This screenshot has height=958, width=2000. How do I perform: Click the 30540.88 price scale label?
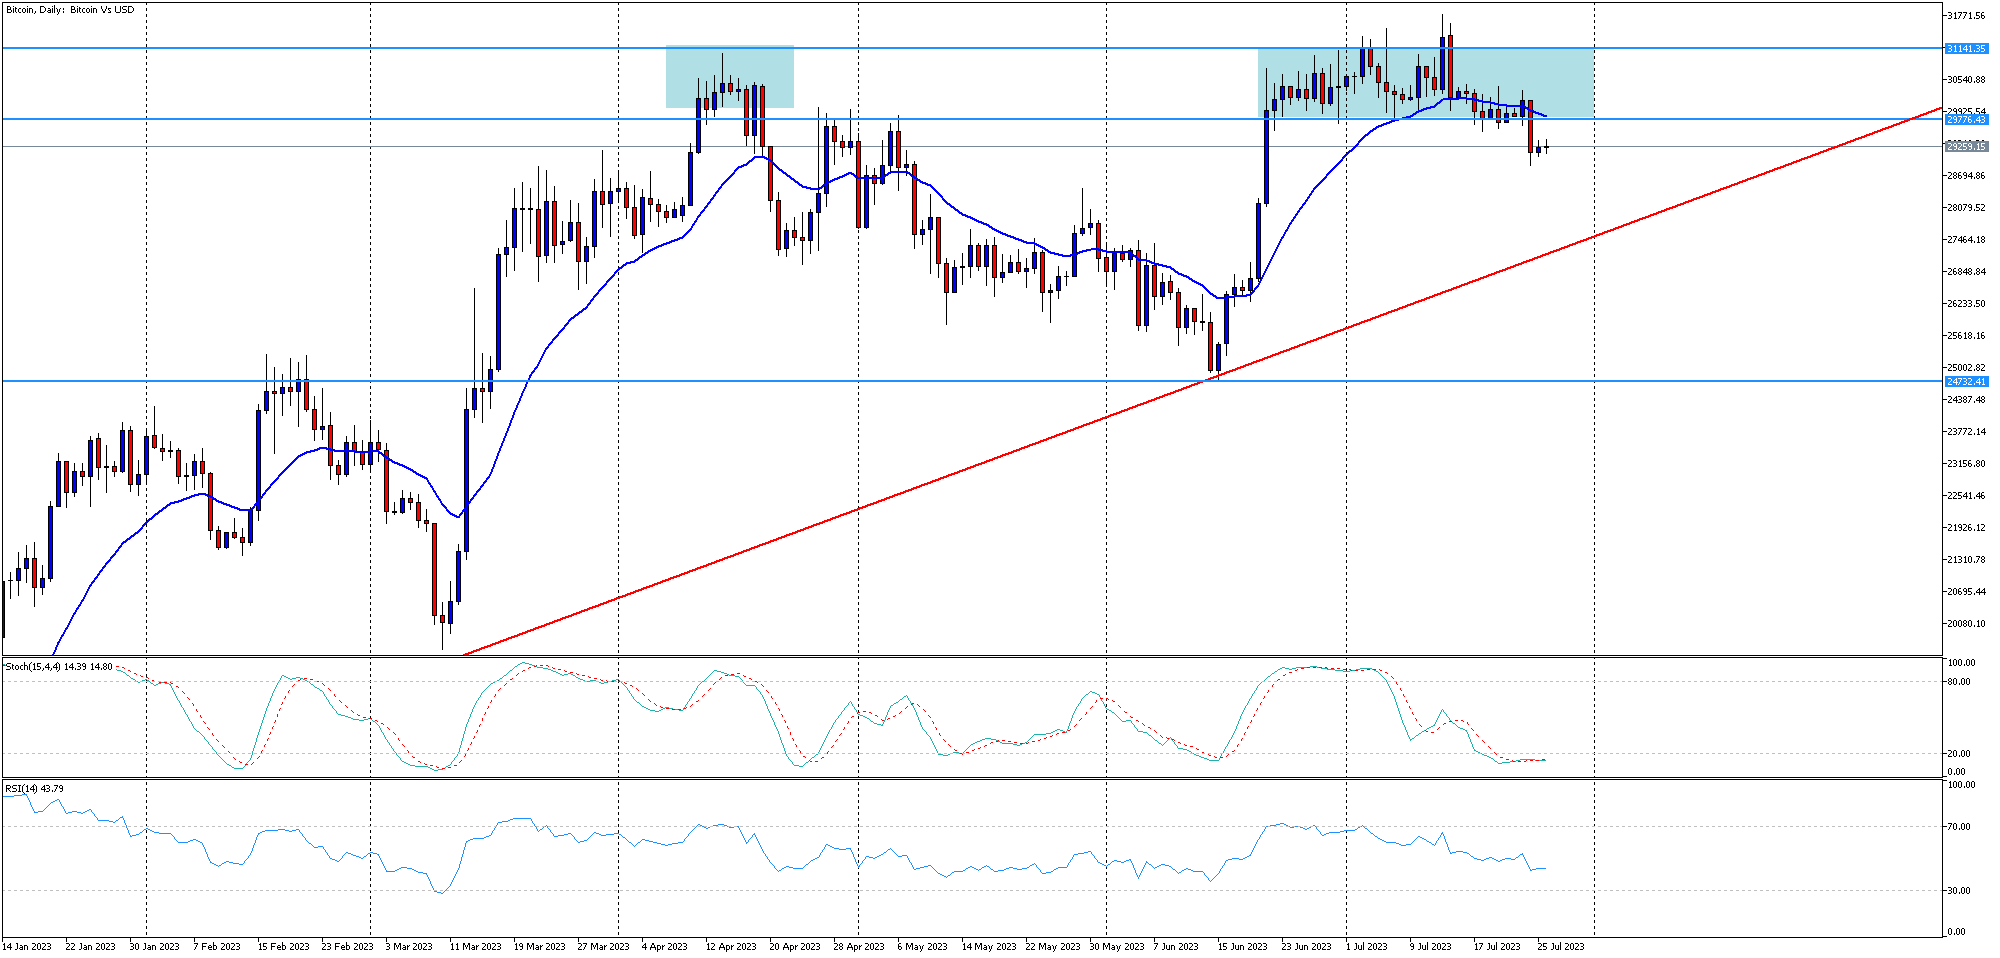1966,80
